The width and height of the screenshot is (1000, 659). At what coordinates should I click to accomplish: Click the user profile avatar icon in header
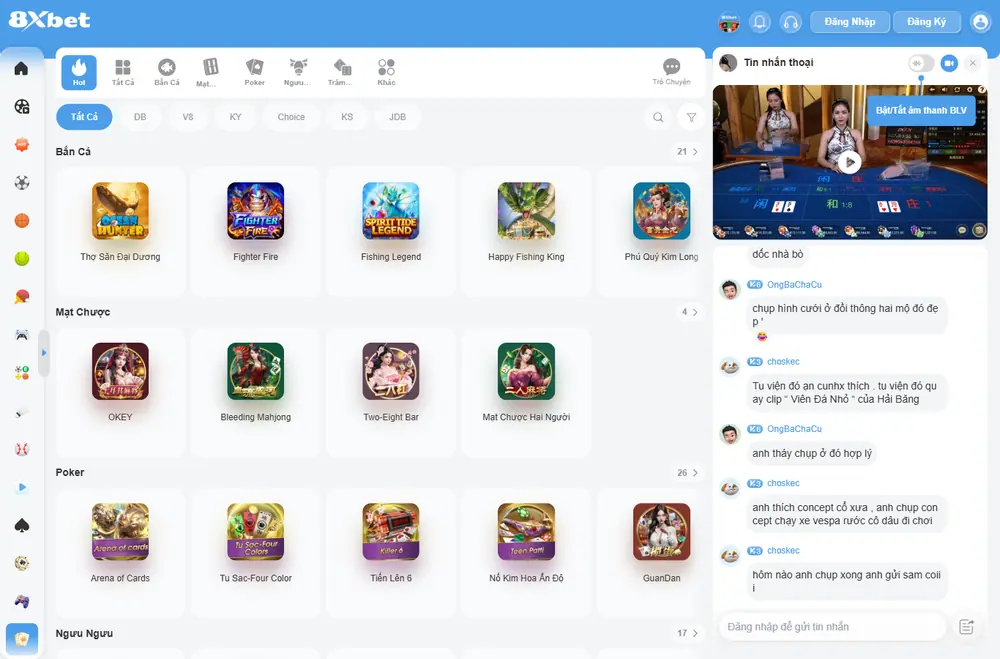980,22
